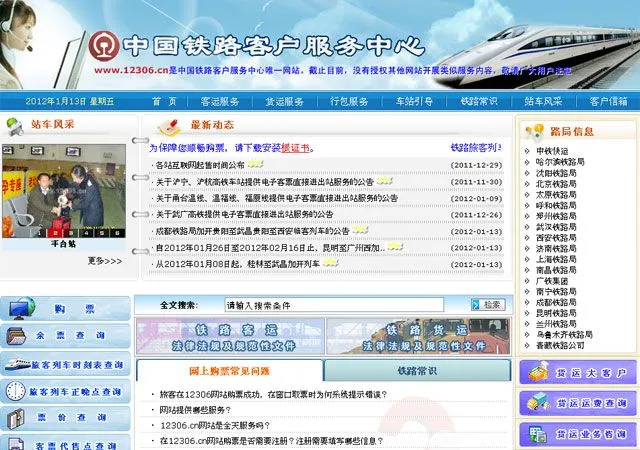Click the 购票 button
This screenshot has height=450, width=640.
(x=65, y=308)
